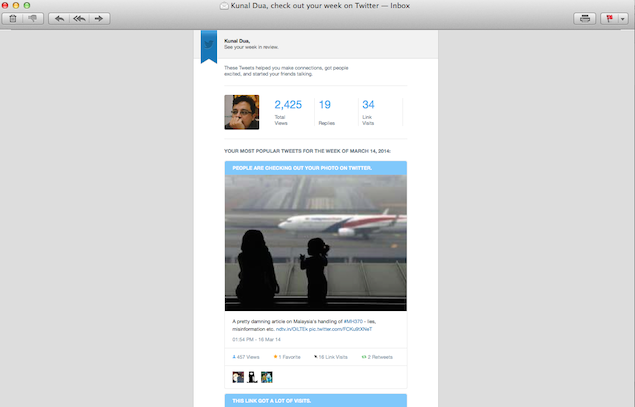Open the first follower avatar under the tweet

238,377
